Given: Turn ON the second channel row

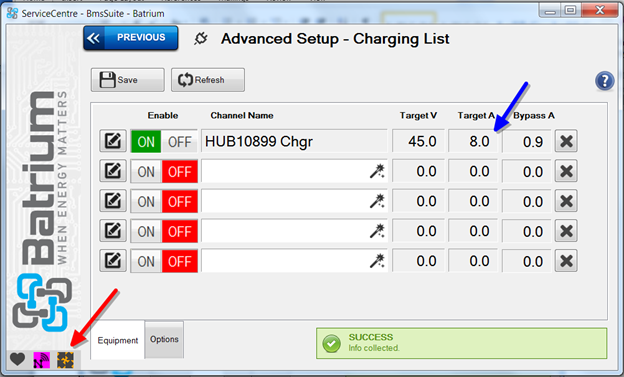Looking at the screenshot, I should (x=146, y=172).
